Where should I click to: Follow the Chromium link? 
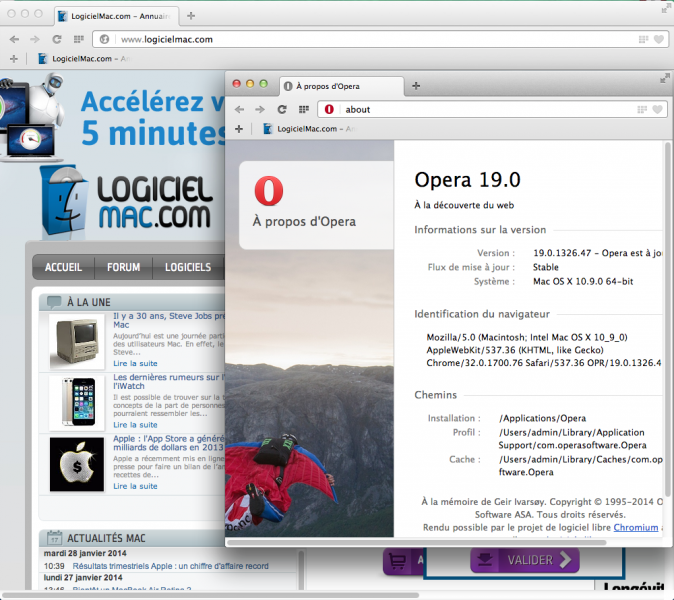point(636,527)
